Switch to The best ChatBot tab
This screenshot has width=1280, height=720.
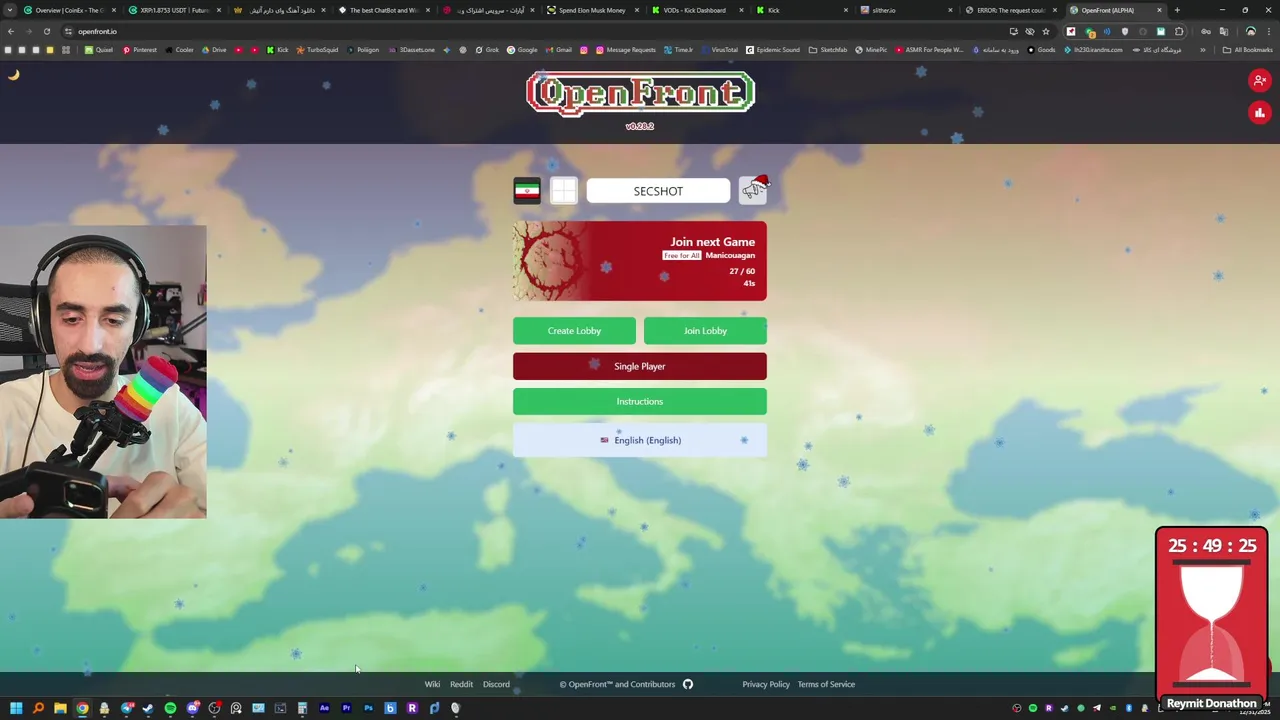385,10
